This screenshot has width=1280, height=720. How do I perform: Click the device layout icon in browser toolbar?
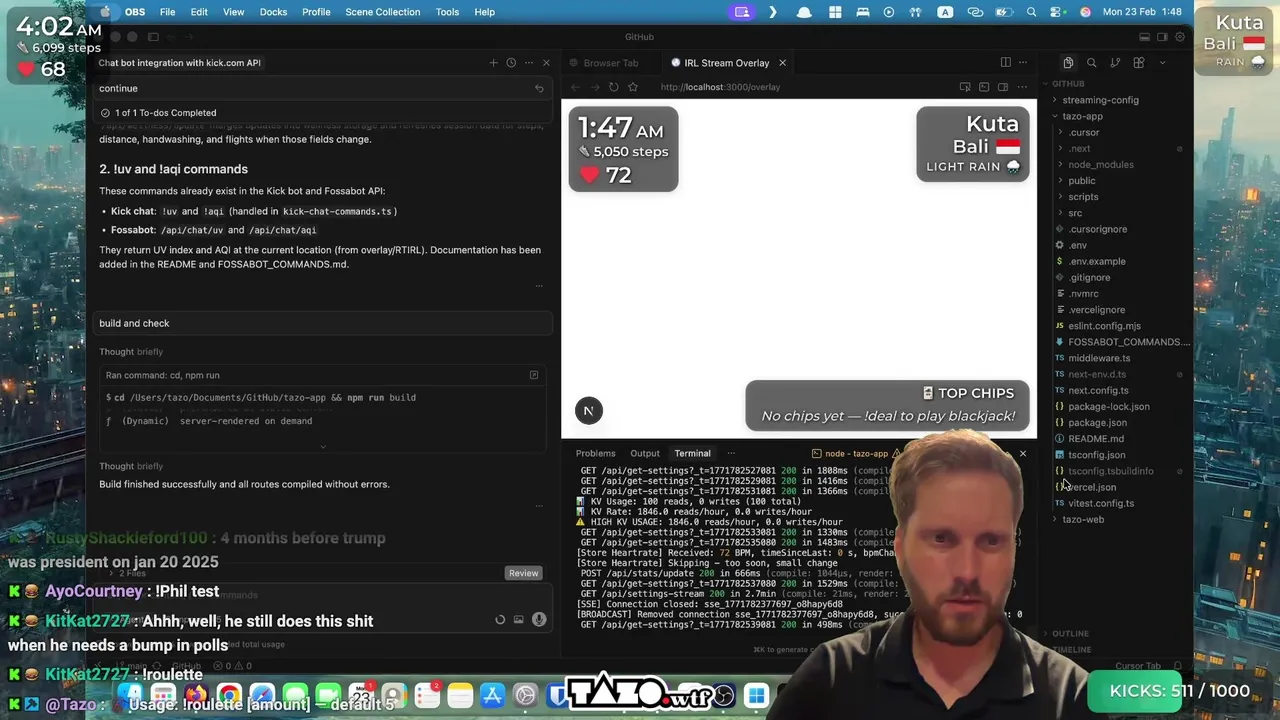(1003, 87)
